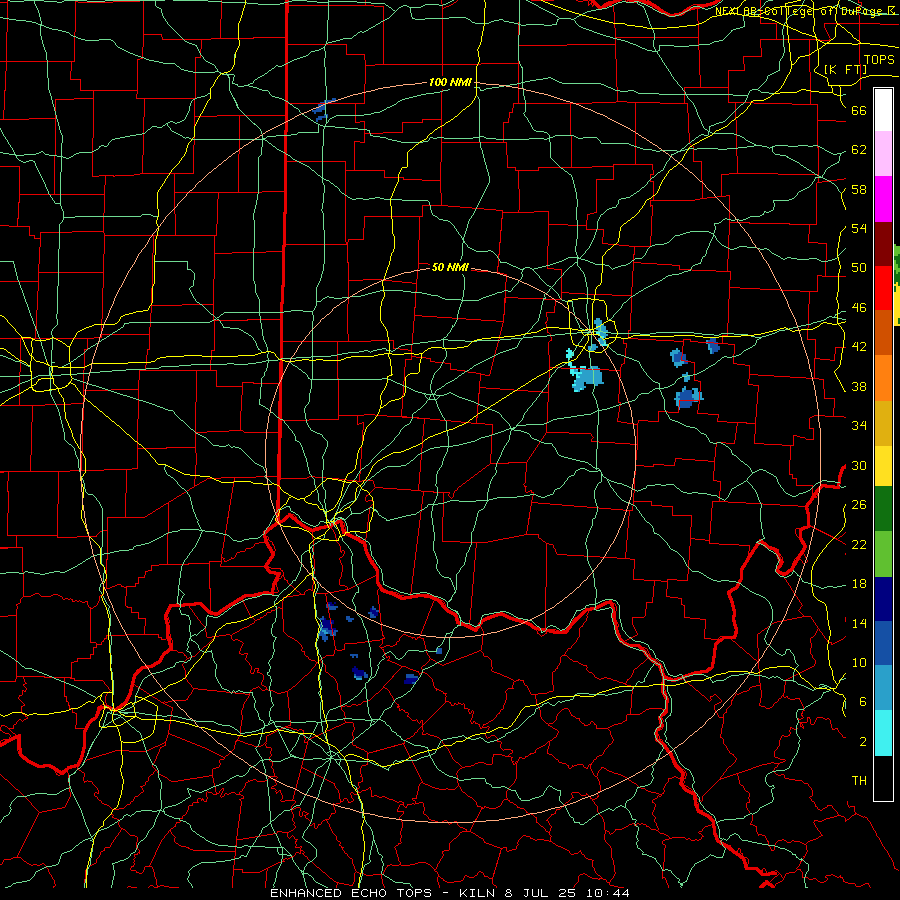Select the magenta legend color block

(x=883, y=199)
